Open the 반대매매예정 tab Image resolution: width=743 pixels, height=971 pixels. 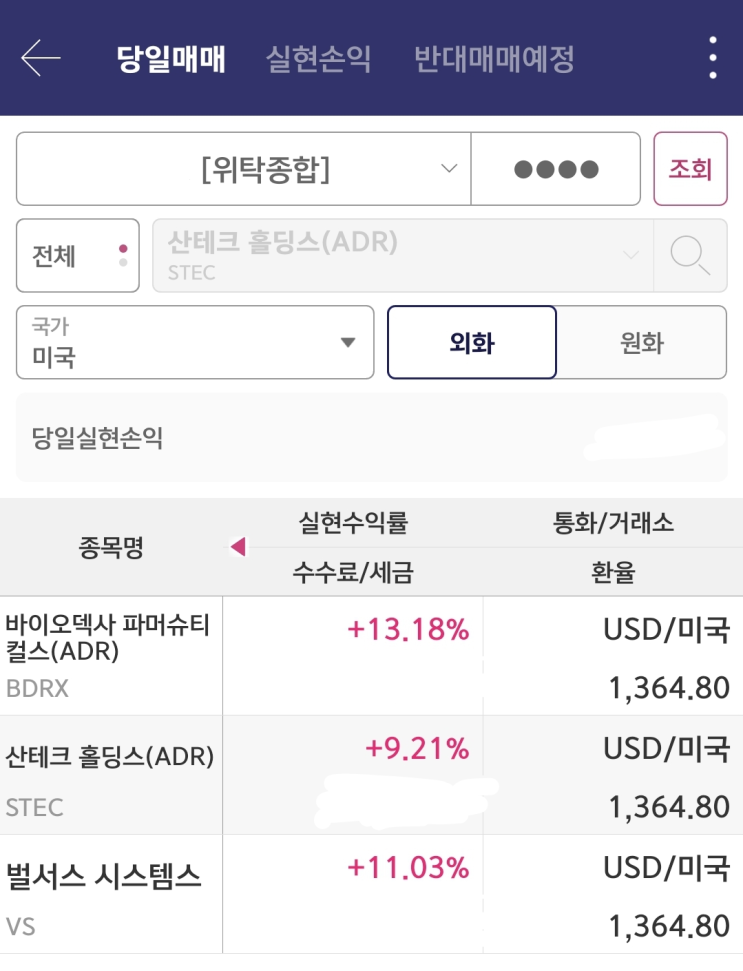point(494,59)
